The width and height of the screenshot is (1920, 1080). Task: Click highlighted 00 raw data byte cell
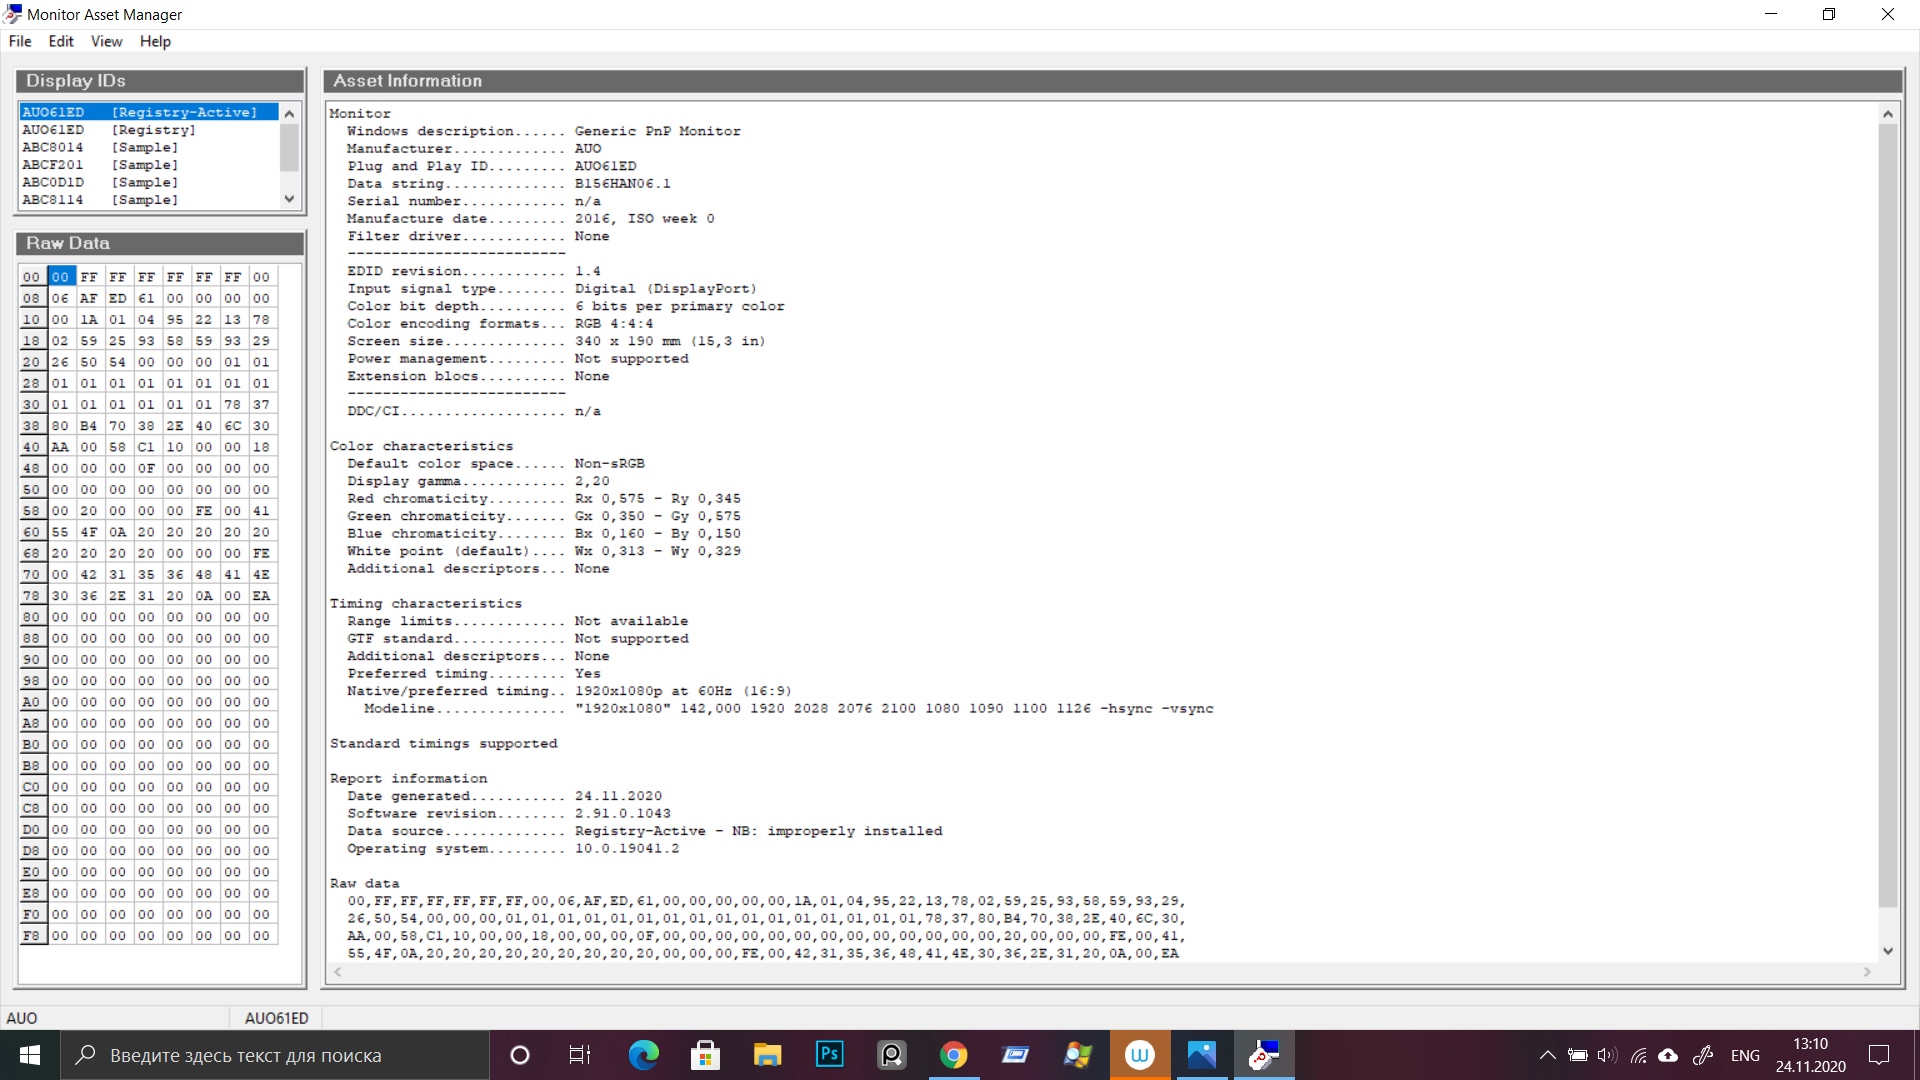click(x=61, y=277)
